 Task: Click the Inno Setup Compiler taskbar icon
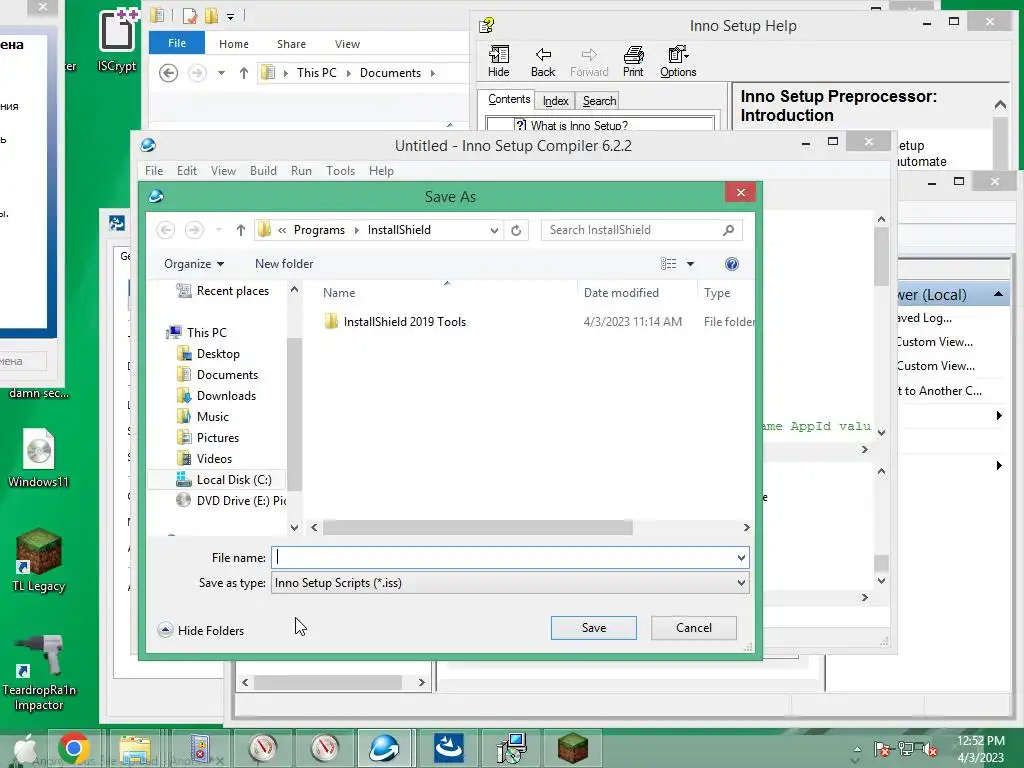click(384, 748)
